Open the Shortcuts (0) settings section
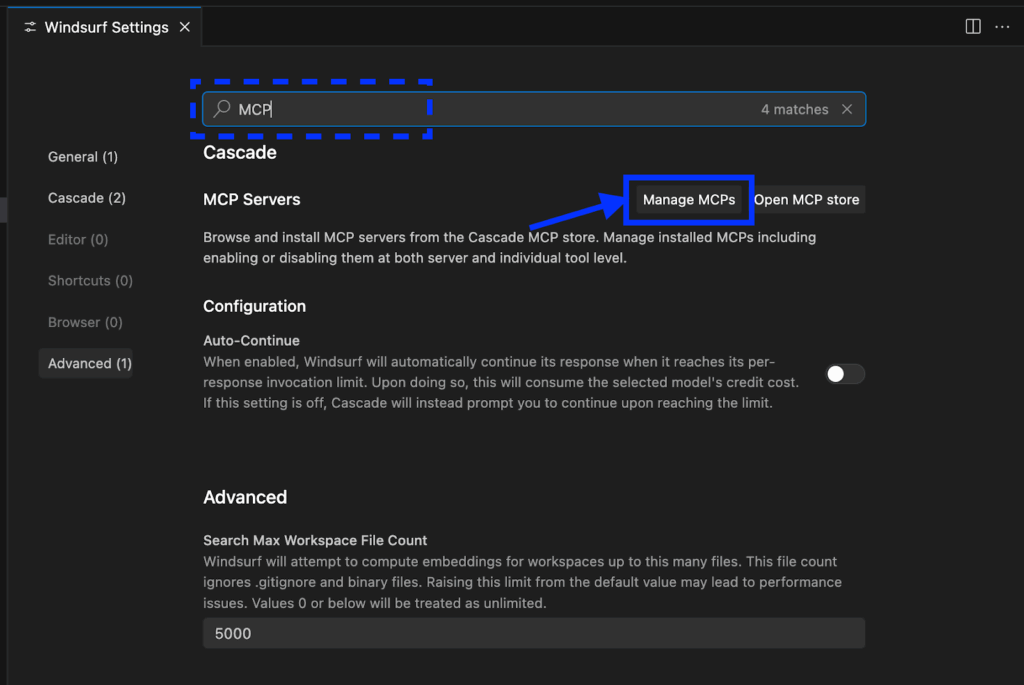This screenshot has width=1024, height=685. tap(90, 281)
